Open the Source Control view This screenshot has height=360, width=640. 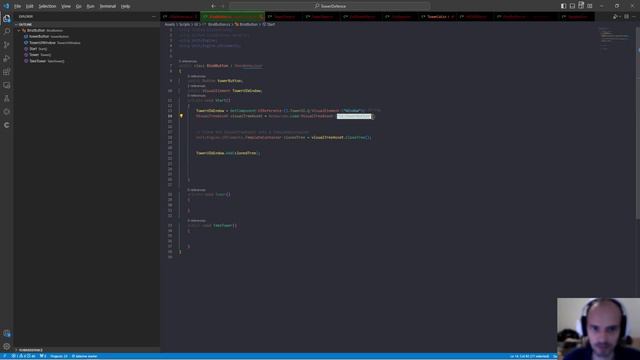[x=7, y=45]
